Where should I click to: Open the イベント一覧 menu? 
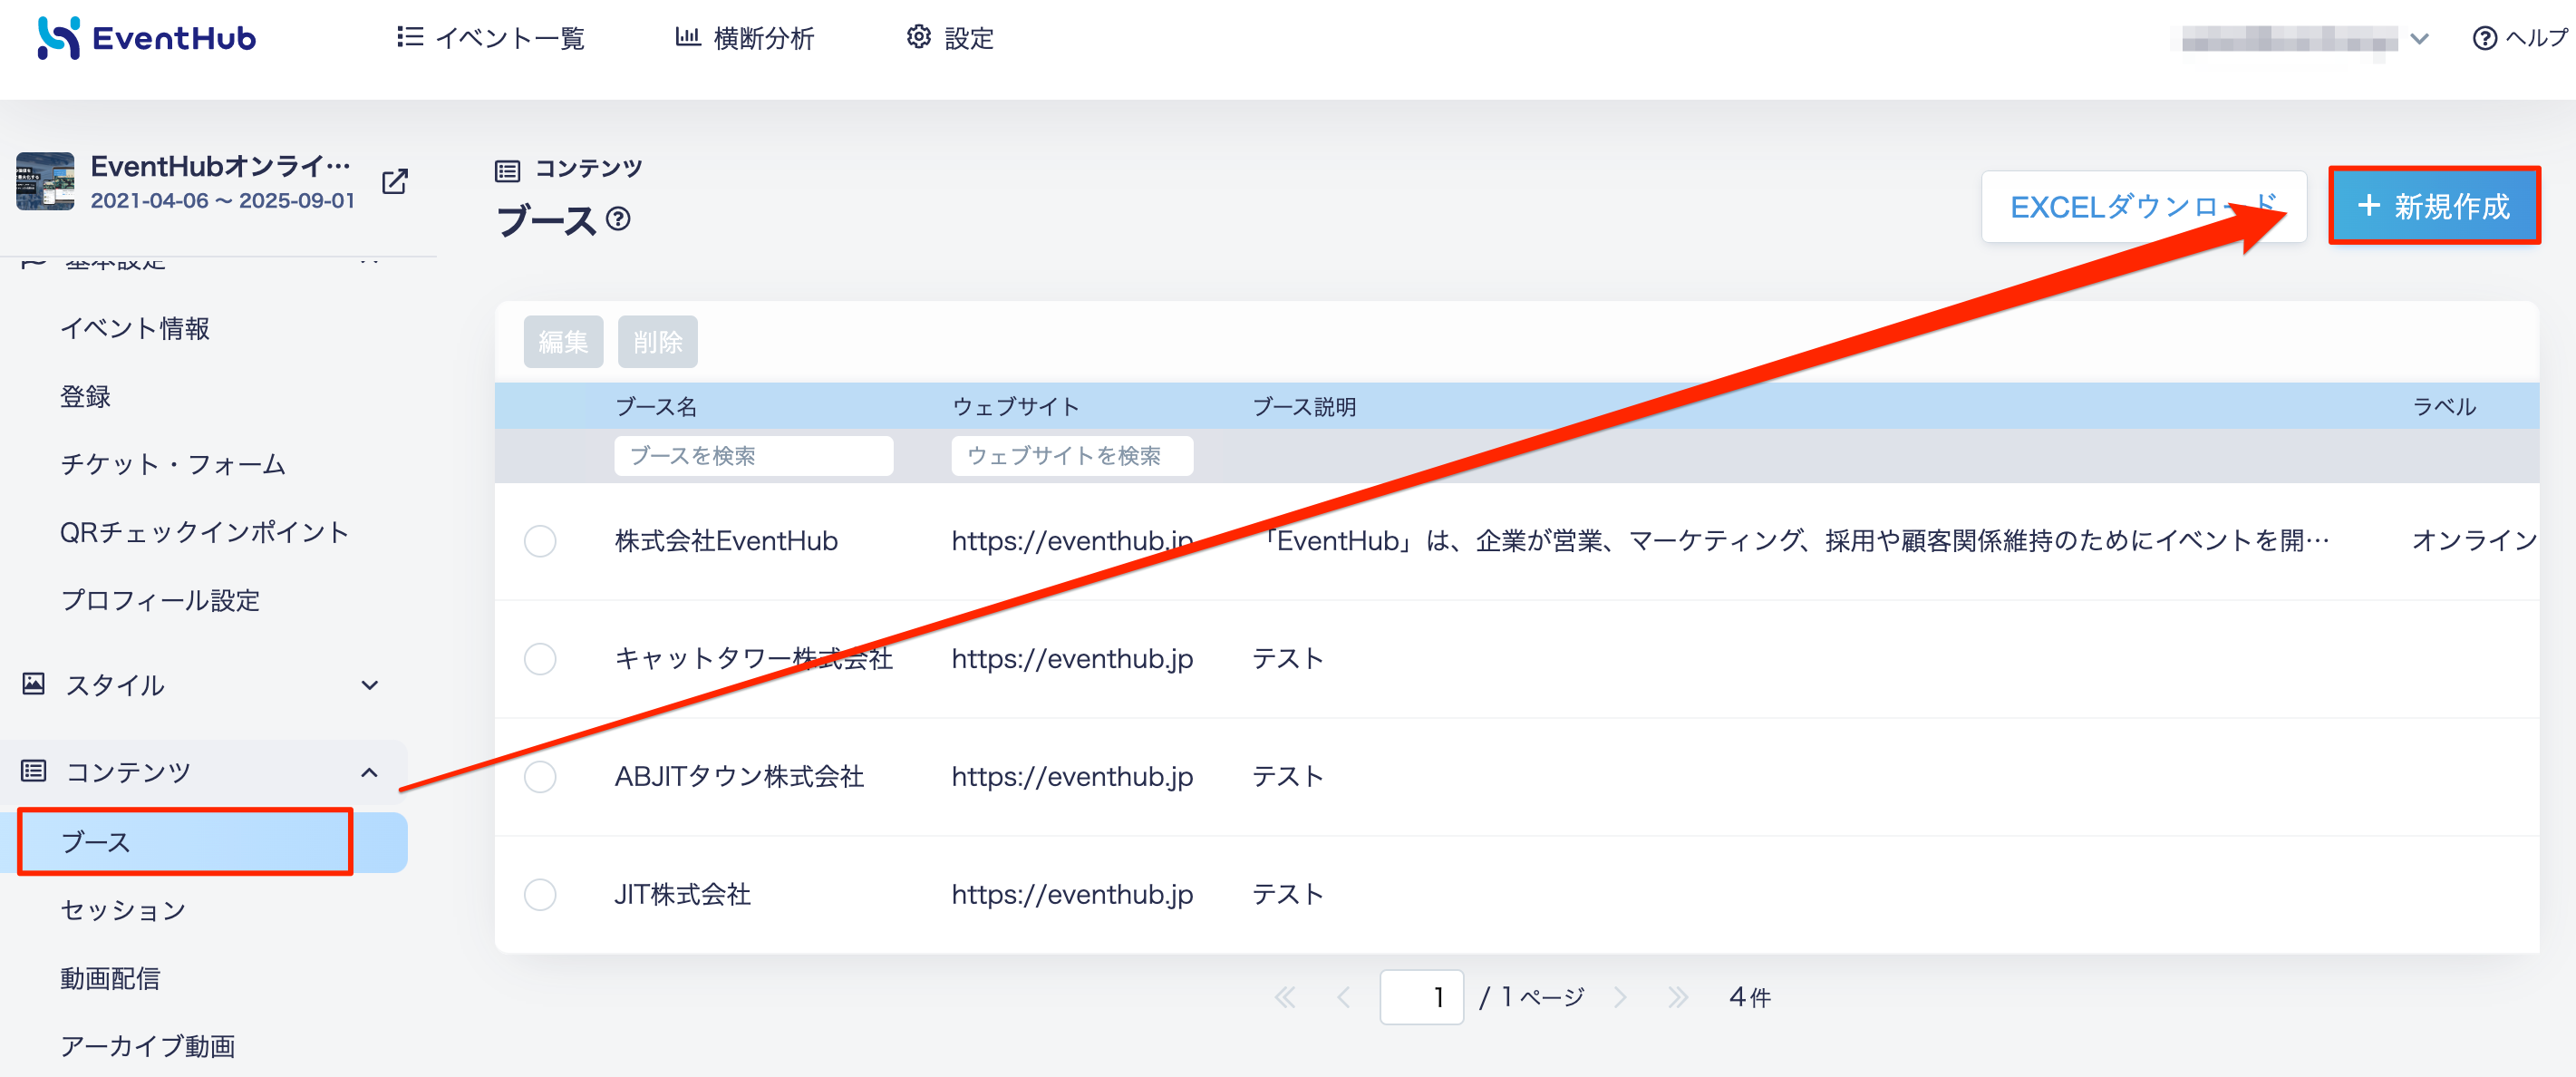pyautogui.click(x=490, y=38)
